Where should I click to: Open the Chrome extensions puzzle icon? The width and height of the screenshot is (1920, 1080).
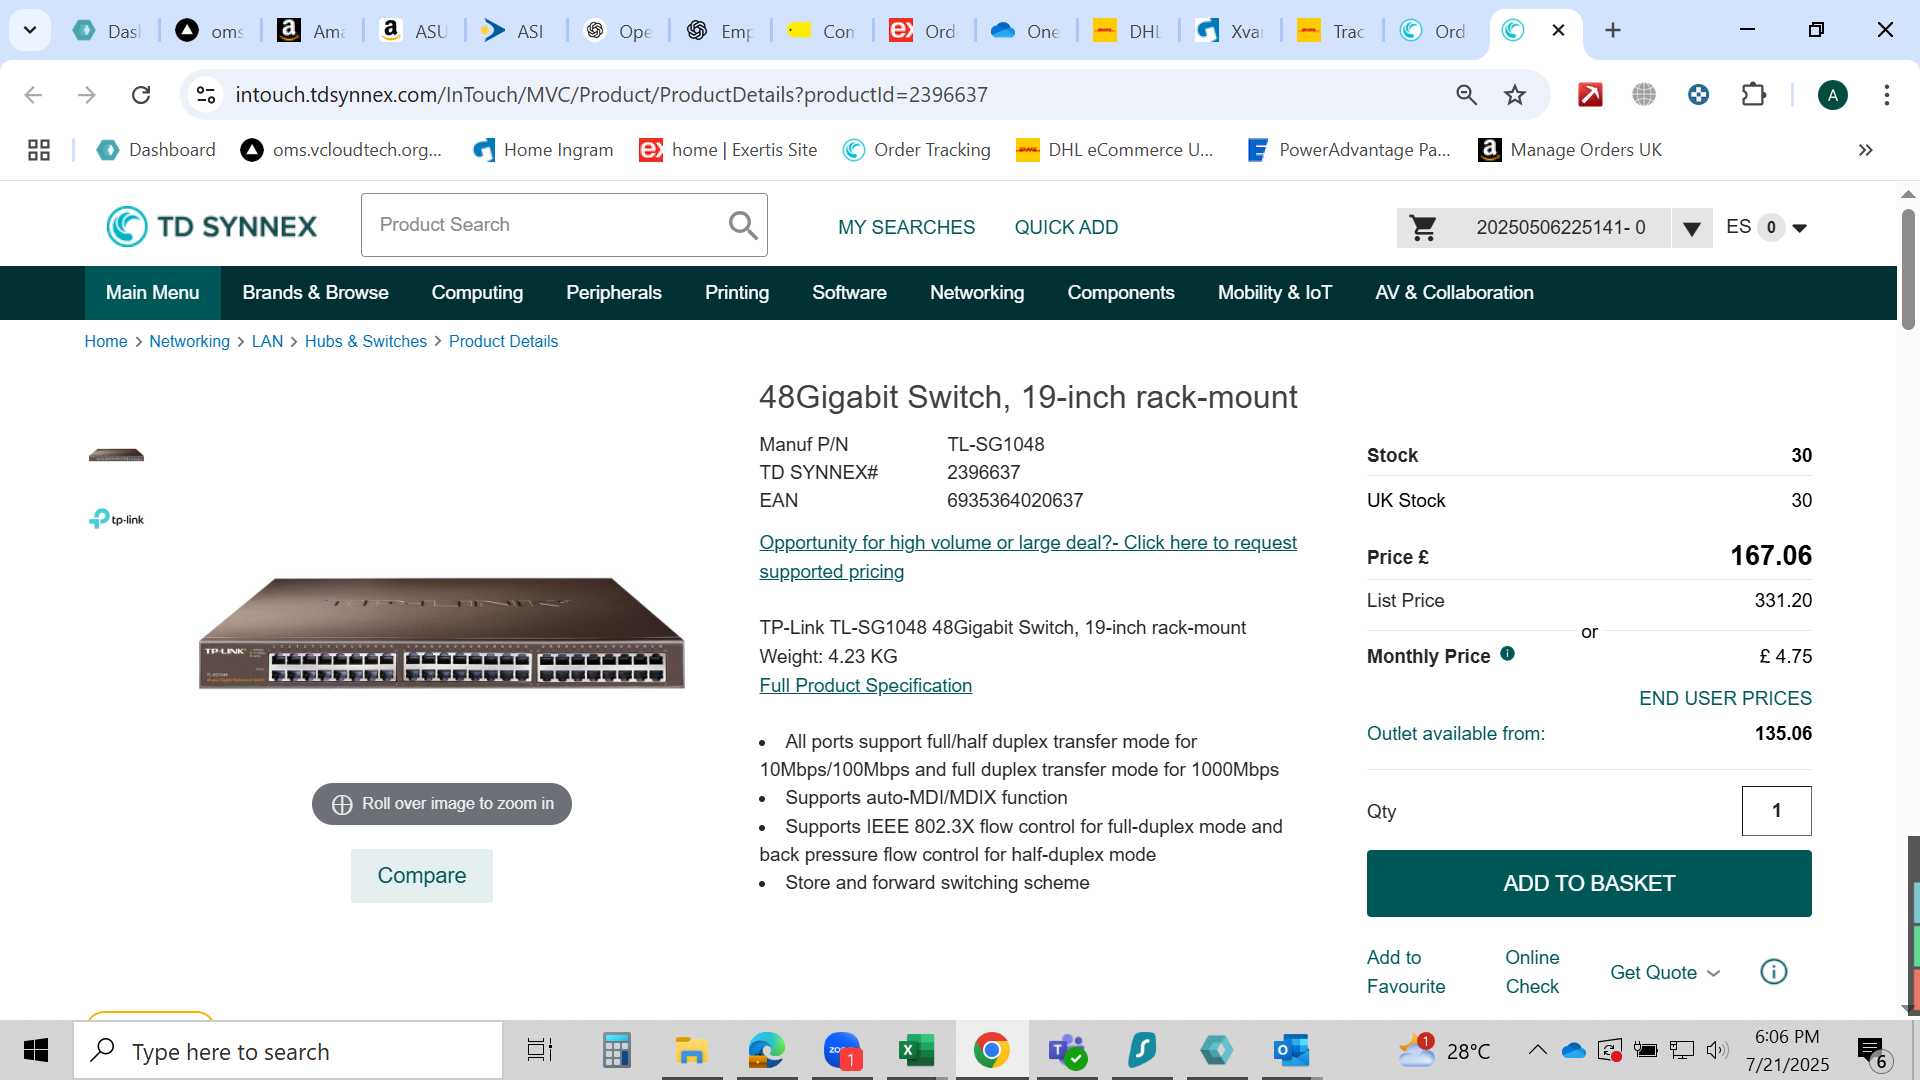click(x=1753, y=95)
